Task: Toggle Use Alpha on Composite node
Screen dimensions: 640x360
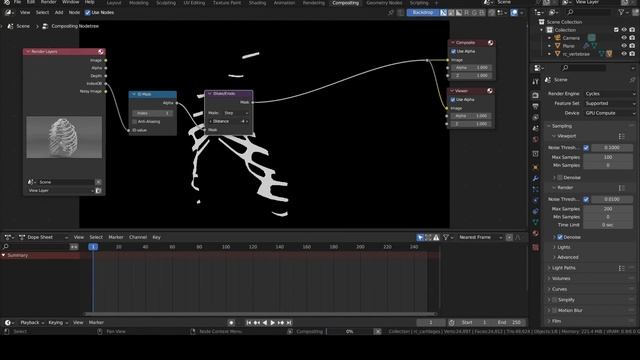Action: [453, 51]
